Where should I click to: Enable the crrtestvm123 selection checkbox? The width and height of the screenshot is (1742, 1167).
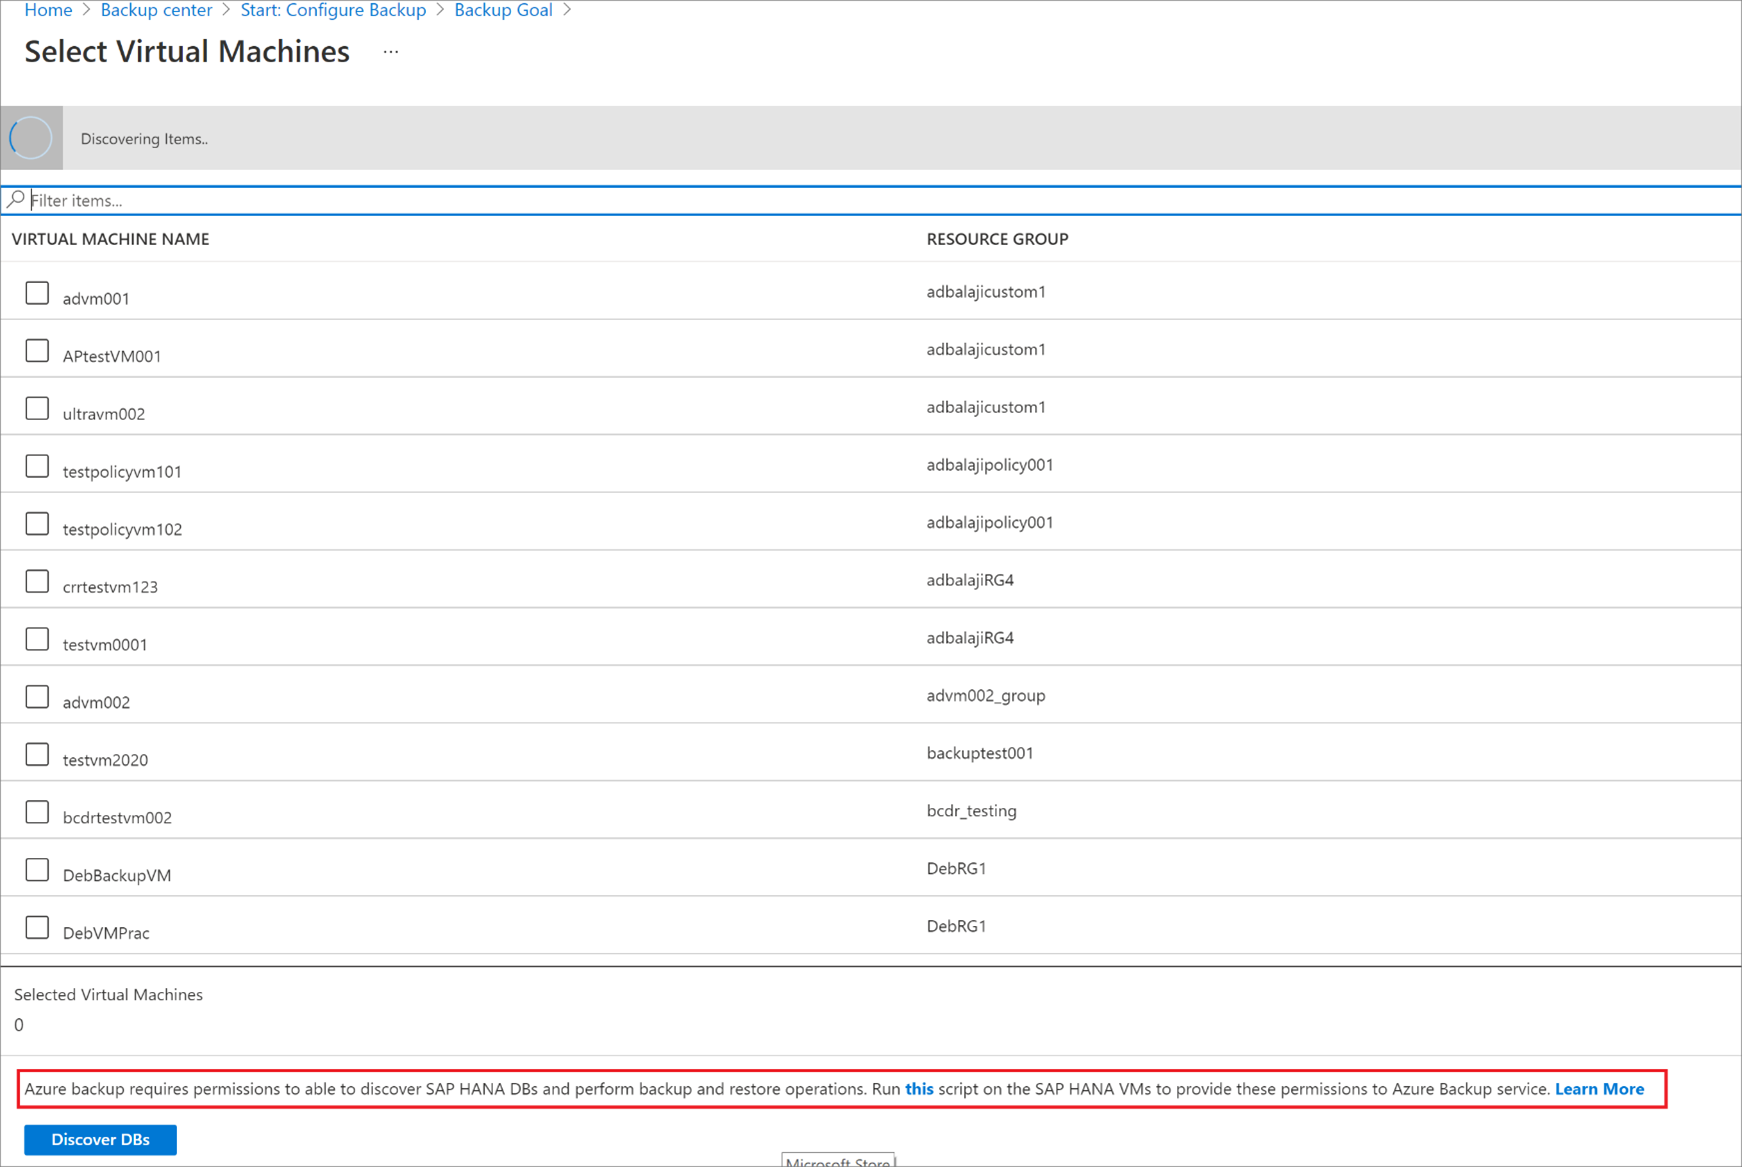coord(37,580)
